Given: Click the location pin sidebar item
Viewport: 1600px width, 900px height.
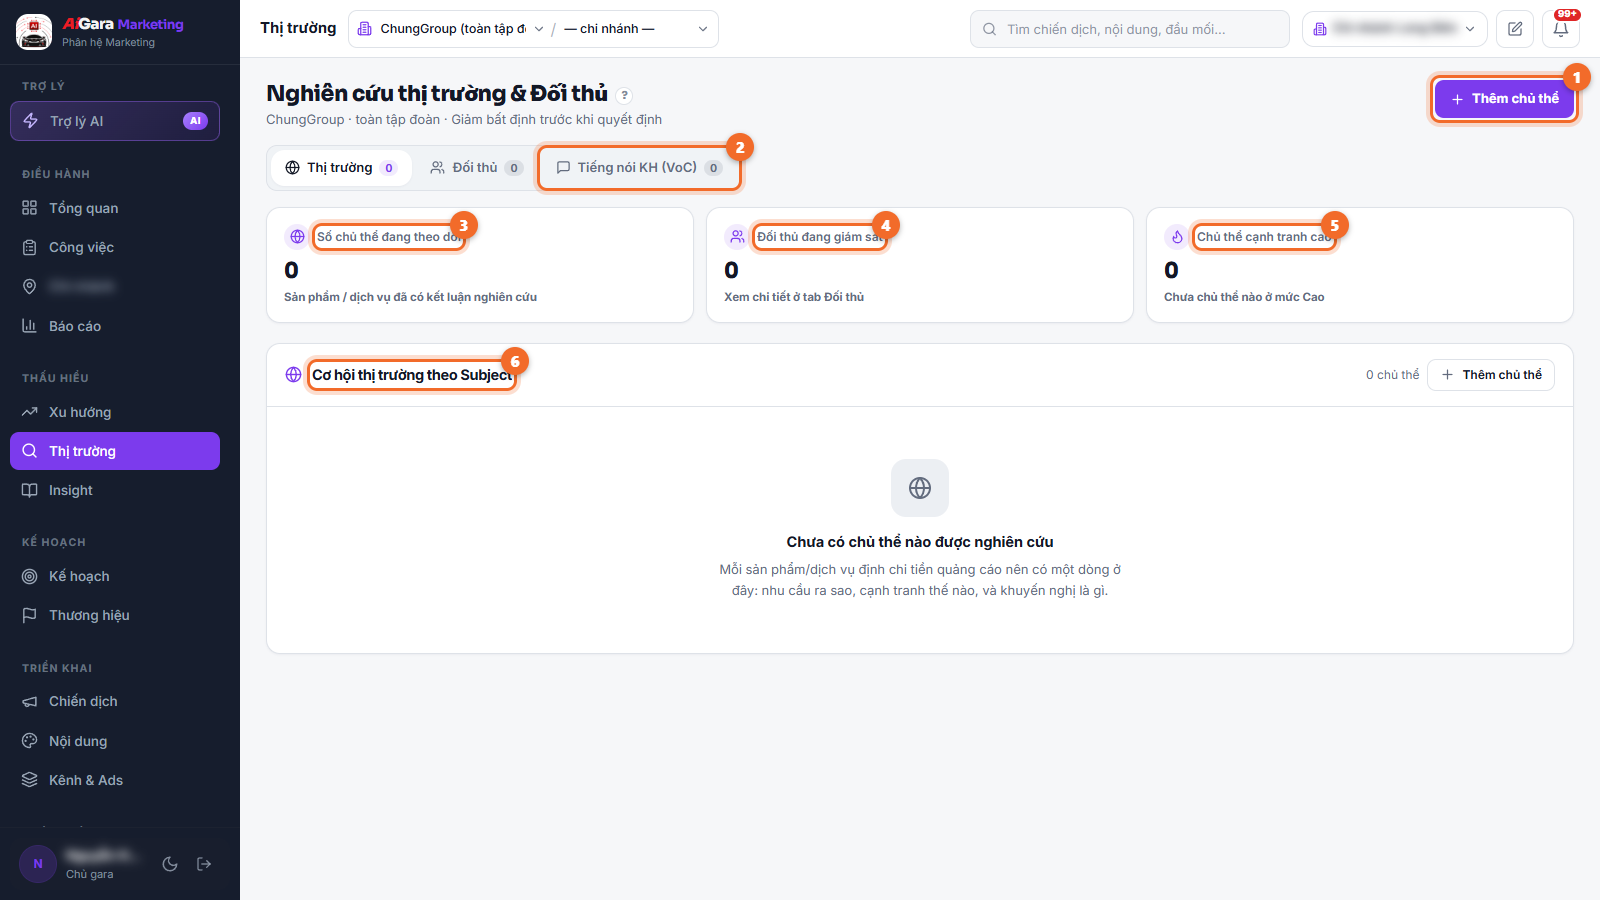Looking at the screenshot, I should pyautogui.click(x=115, y=287).
